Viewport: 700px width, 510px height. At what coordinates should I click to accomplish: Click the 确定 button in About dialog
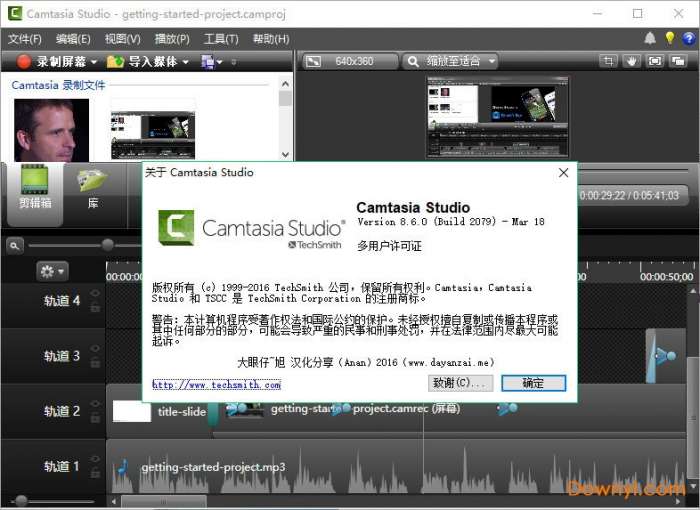tap(533, 383)
